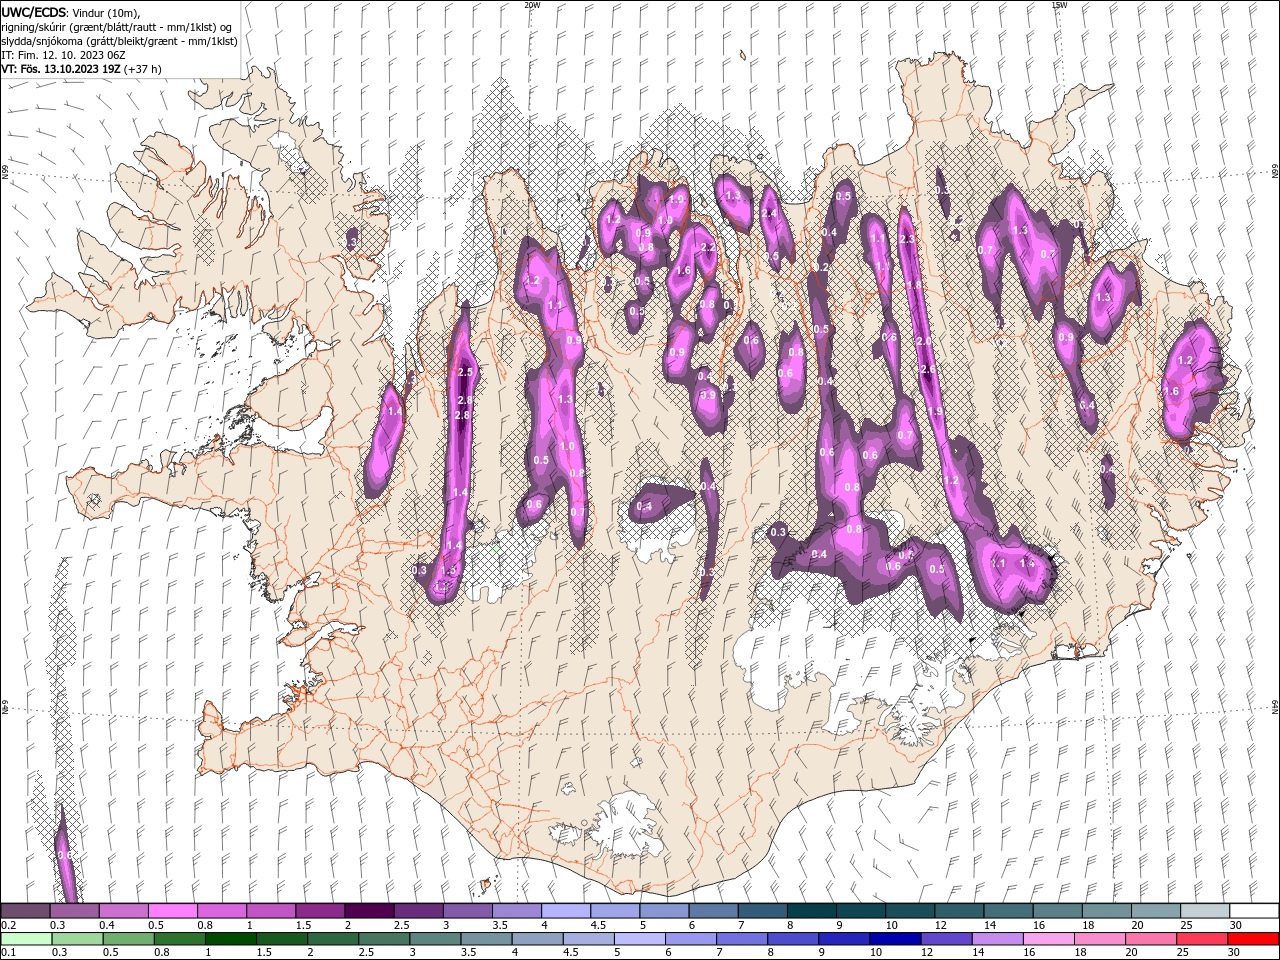Click the UWC/ECDS title text
1280x960 pixels.
coord(35,12)
